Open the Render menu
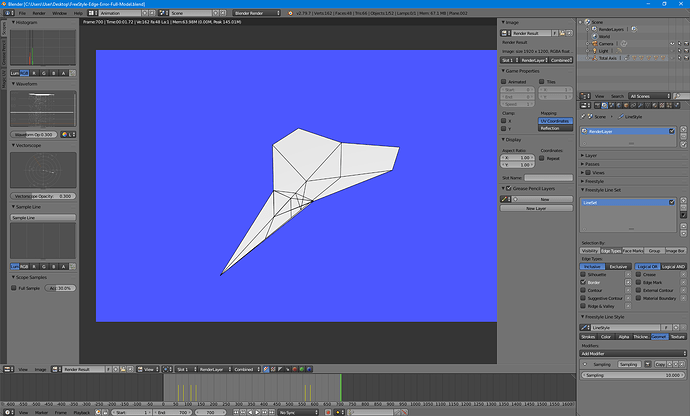Viewport: 690px width, 416px height. pos(39,13)
